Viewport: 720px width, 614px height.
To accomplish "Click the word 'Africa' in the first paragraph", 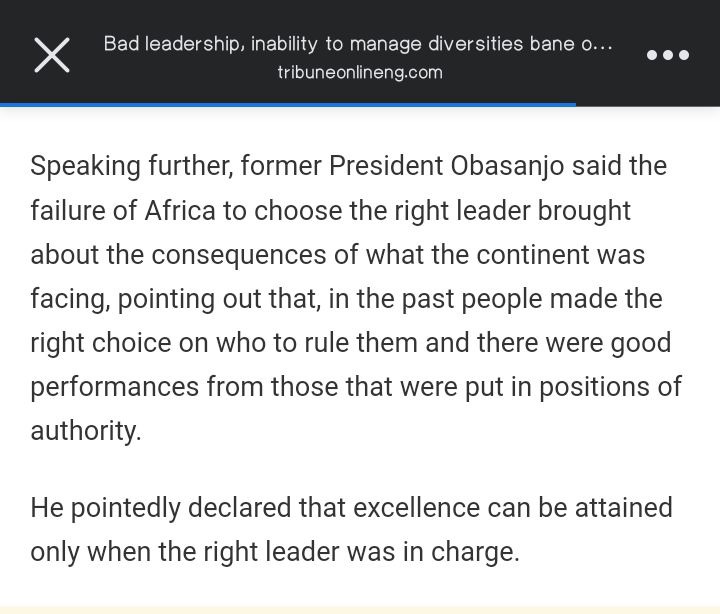I will (x=180, y=211).
